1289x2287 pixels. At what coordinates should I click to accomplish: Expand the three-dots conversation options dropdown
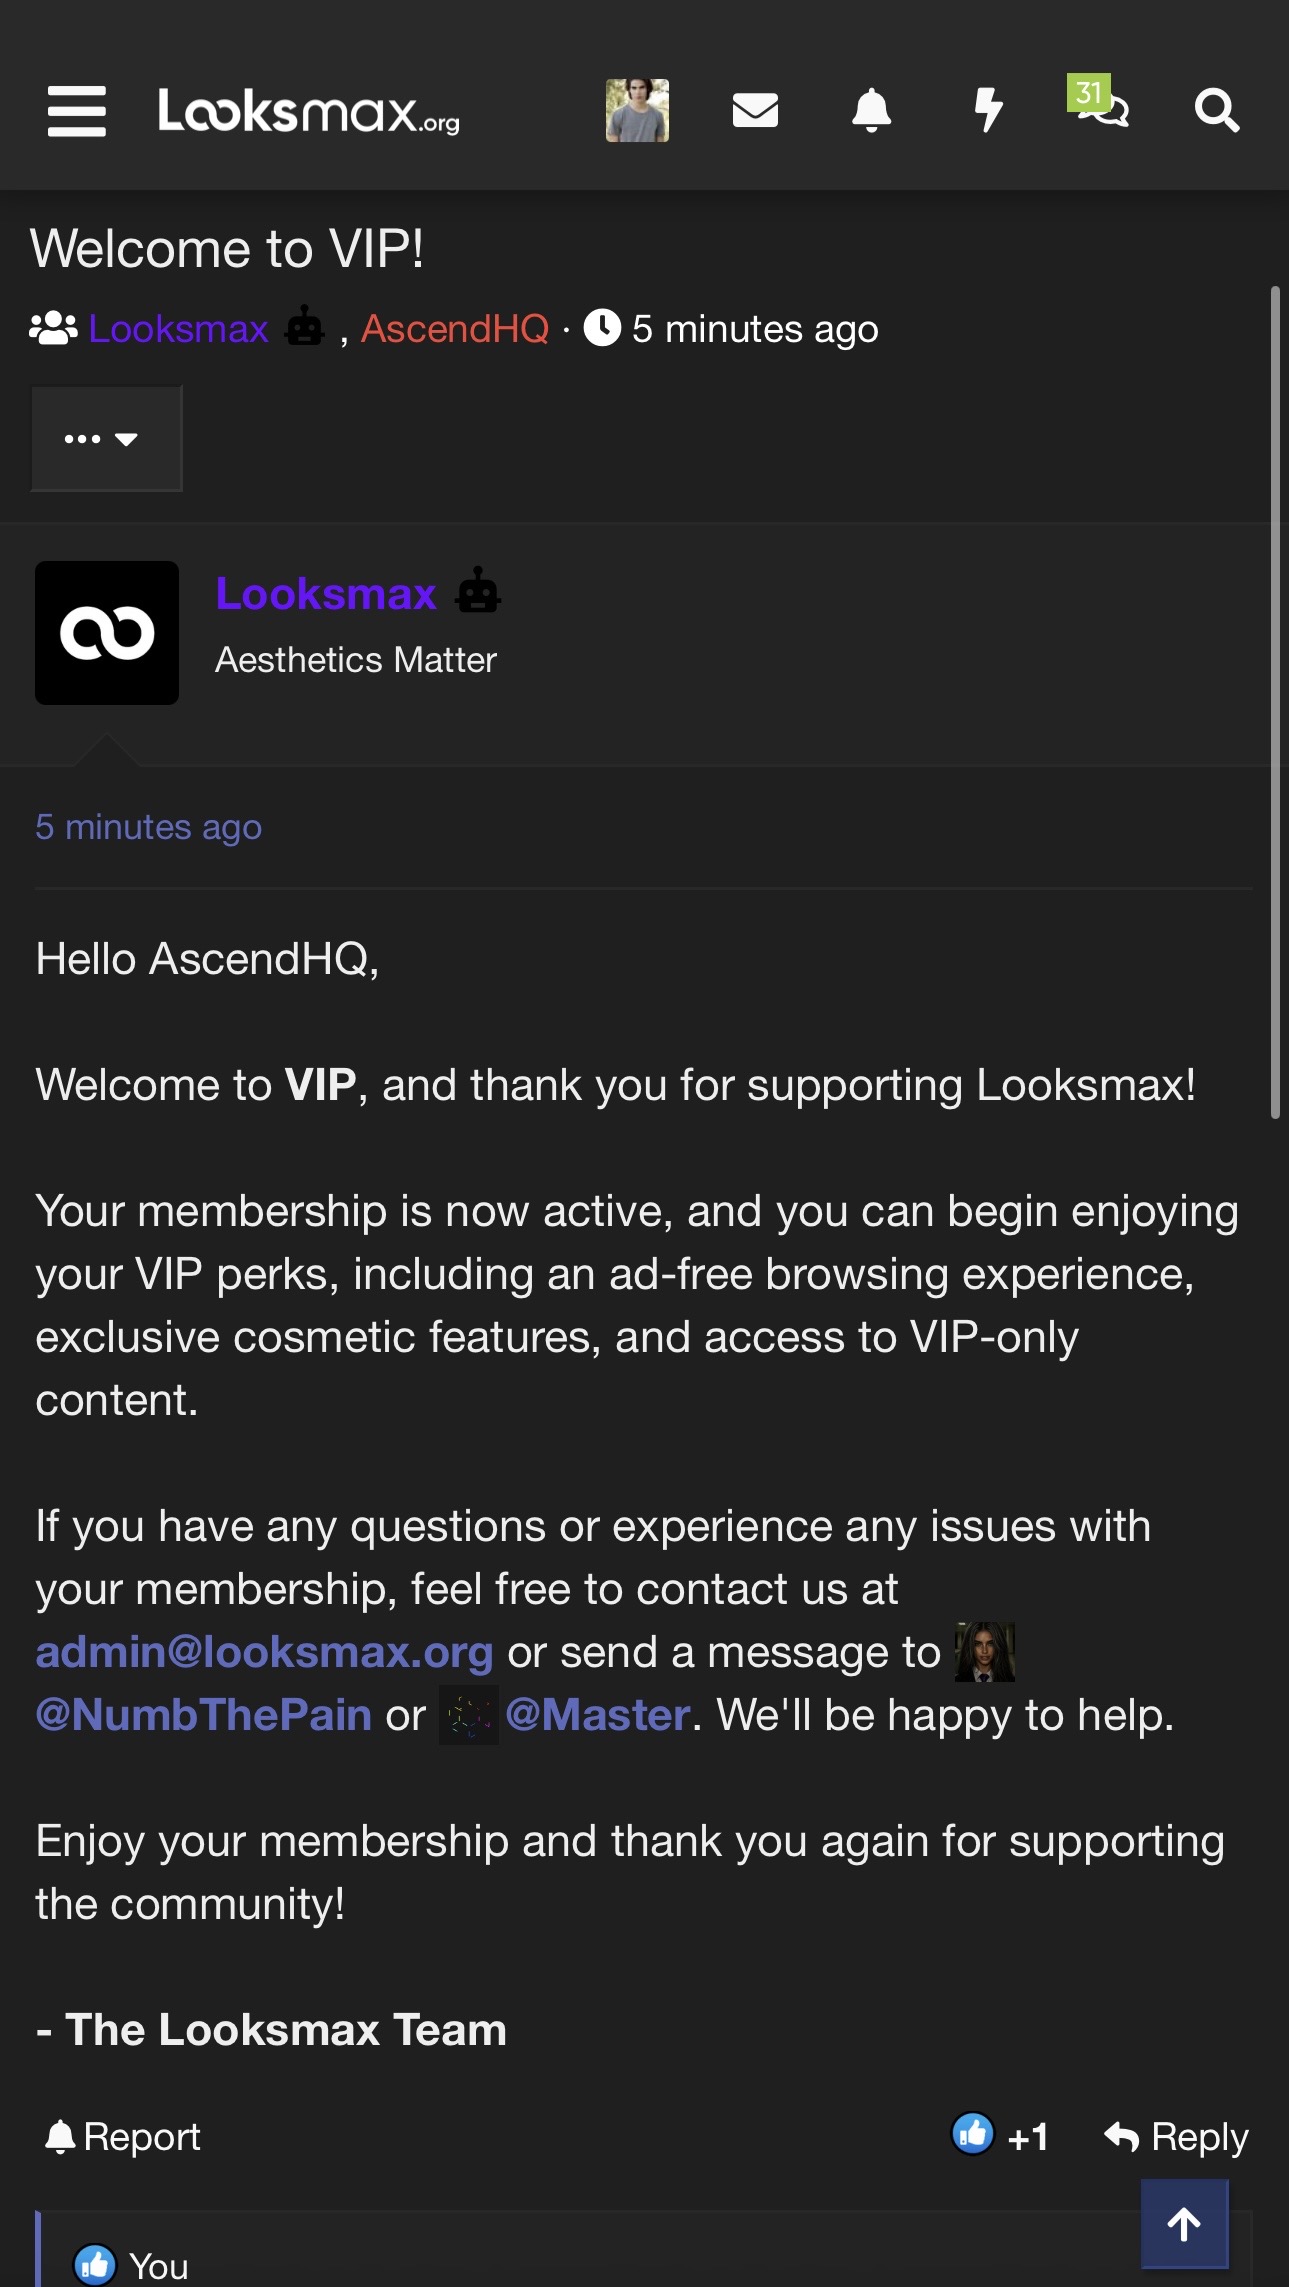106,438
